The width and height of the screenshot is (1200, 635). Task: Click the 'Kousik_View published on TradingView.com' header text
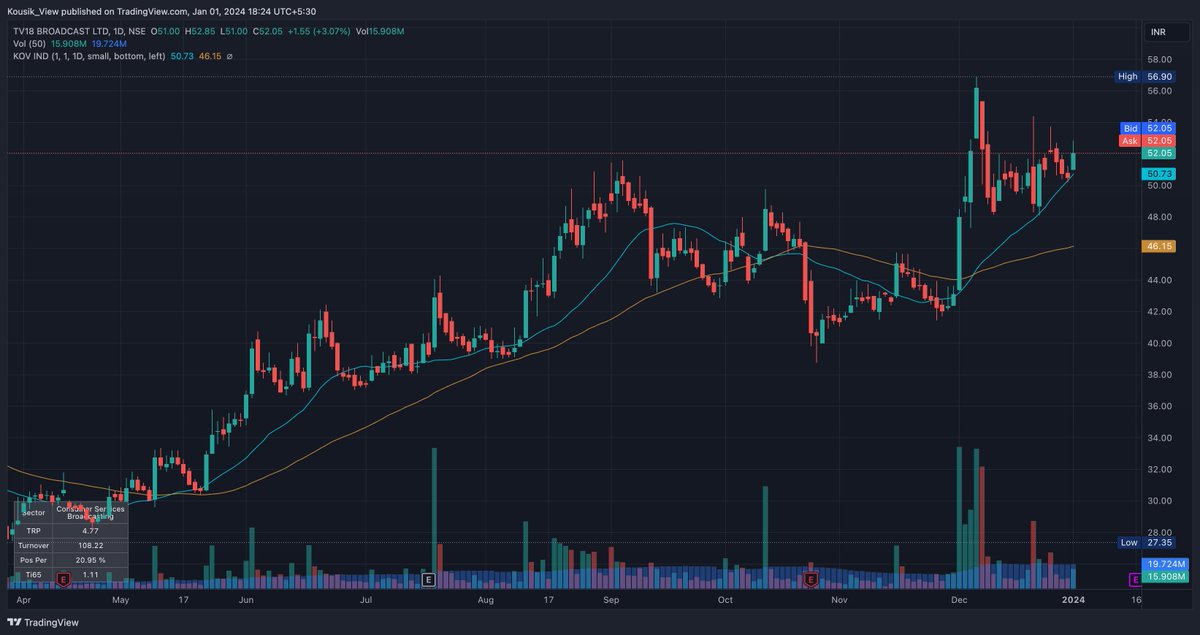(98, 11)
